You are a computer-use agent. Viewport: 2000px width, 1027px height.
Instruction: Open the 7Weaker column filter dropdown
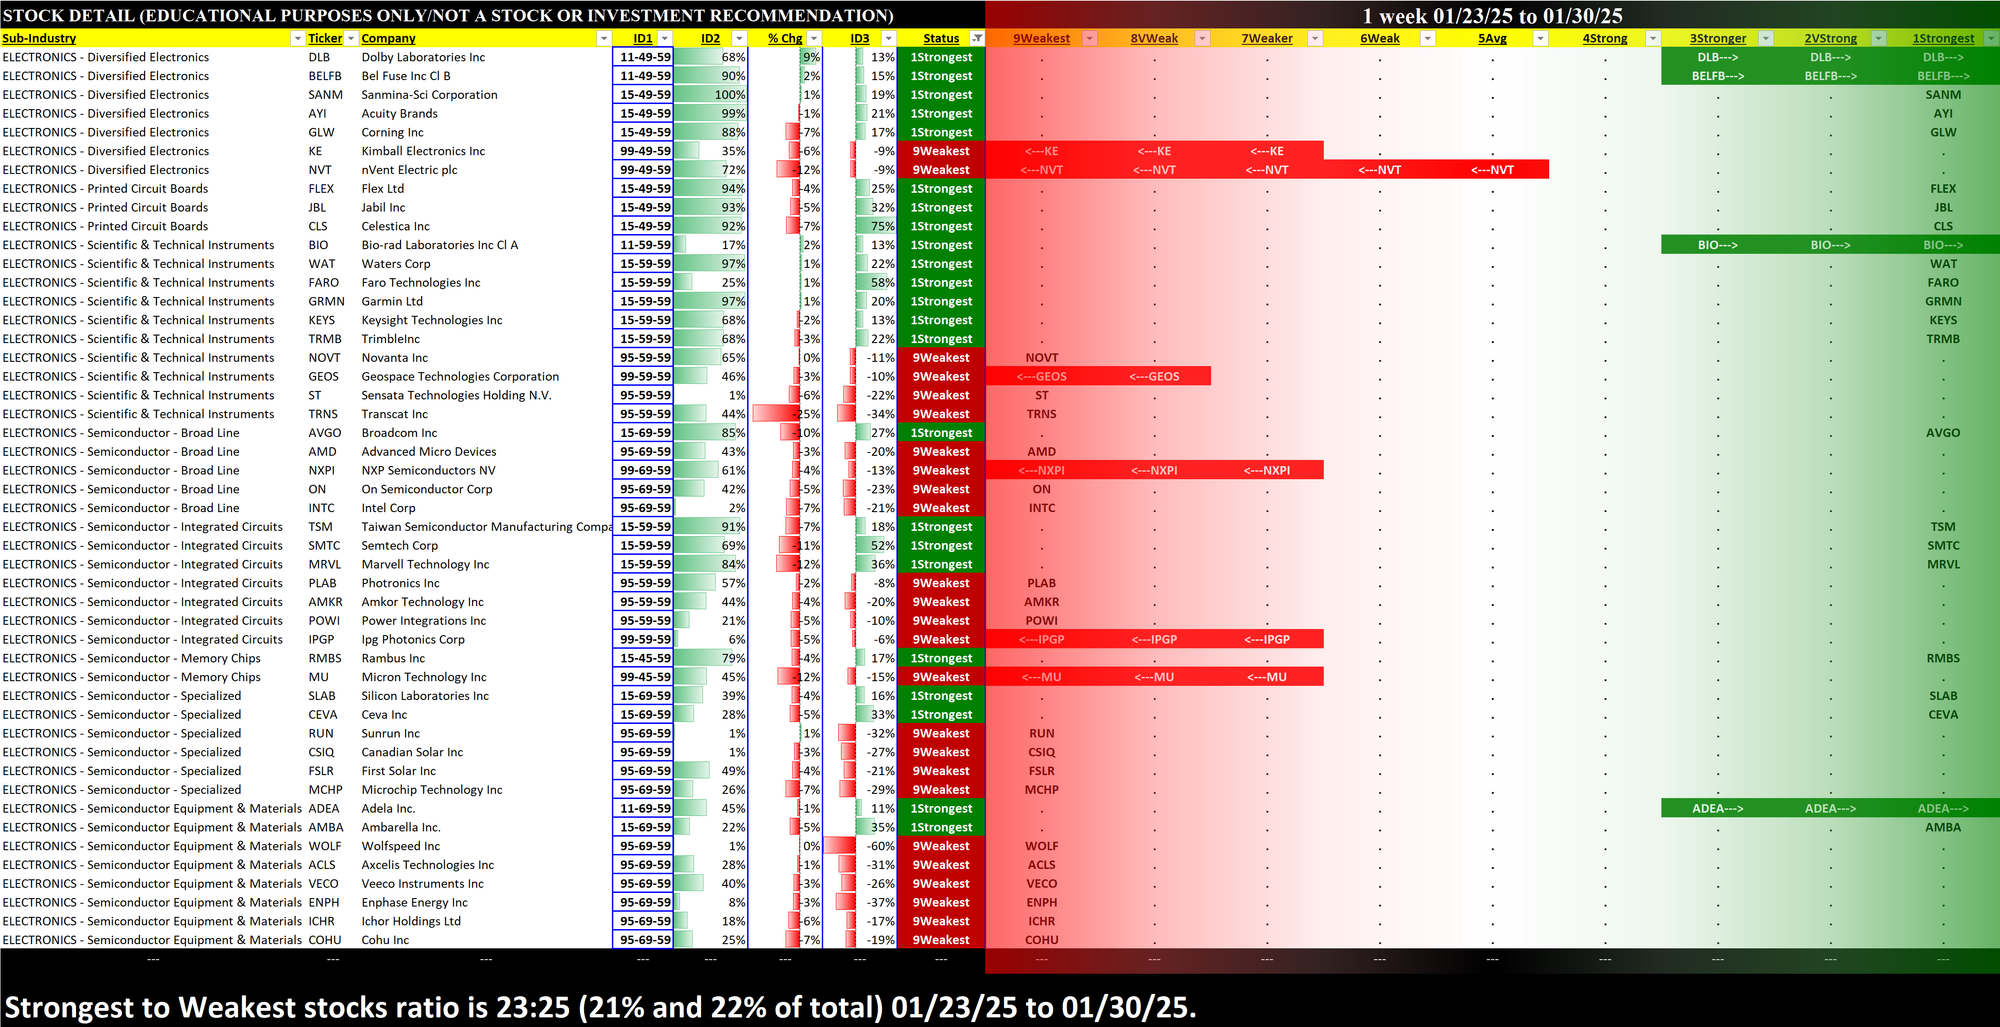click(1315, 38)
